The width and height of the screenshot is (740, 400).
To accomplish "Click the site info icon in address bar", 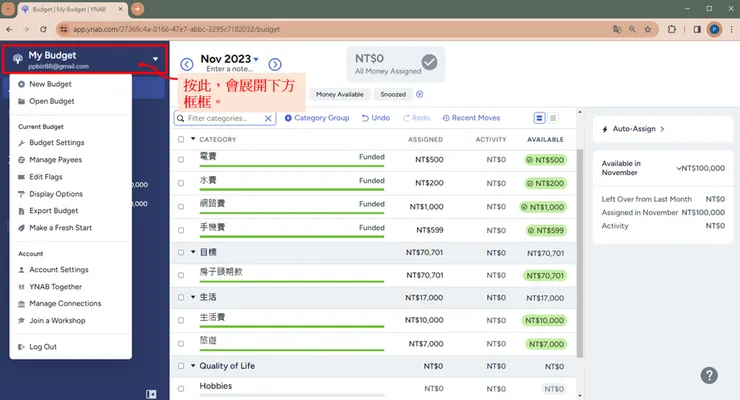I will (x=64, y=29).
